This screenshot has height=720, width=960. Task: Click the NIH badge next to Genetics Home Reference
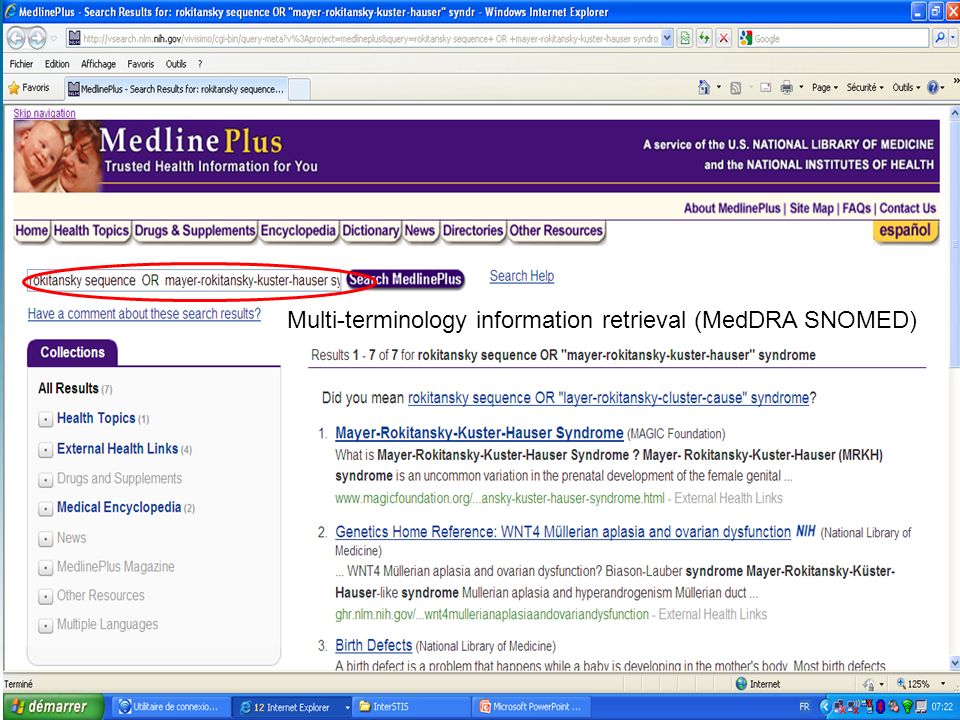pos(806,531)
